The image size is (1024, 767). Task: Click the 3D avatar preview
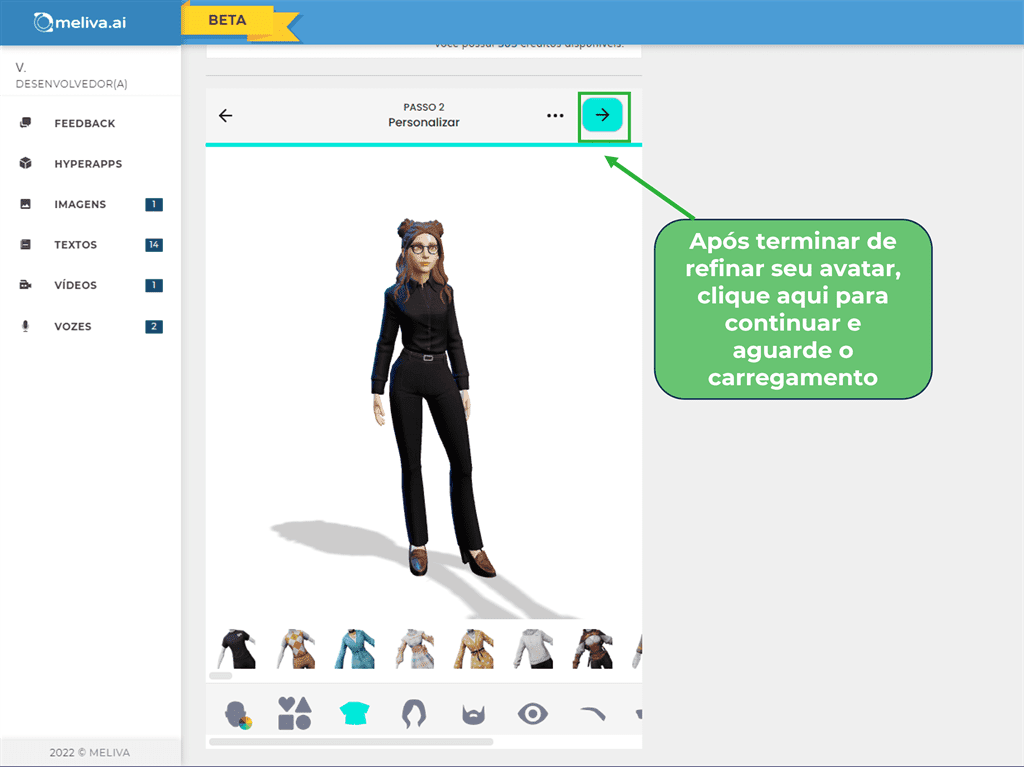click(424, 397)
